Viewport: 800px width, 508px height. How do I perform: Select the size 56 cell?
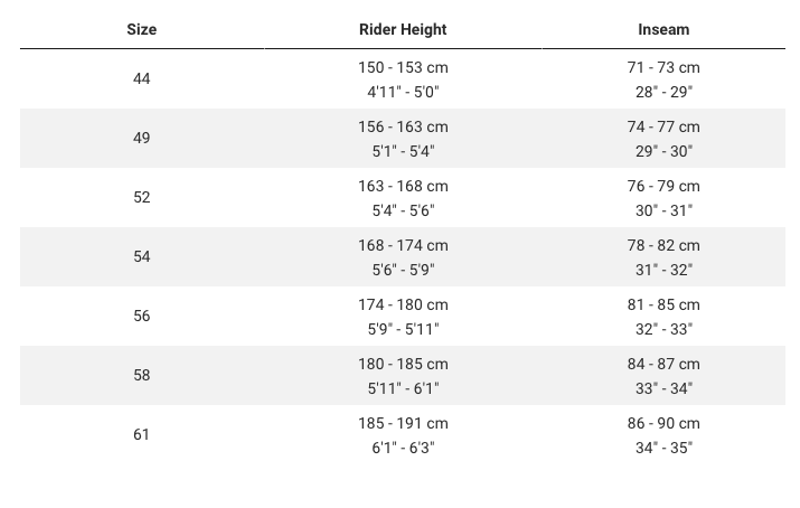[x=142, y=316]
